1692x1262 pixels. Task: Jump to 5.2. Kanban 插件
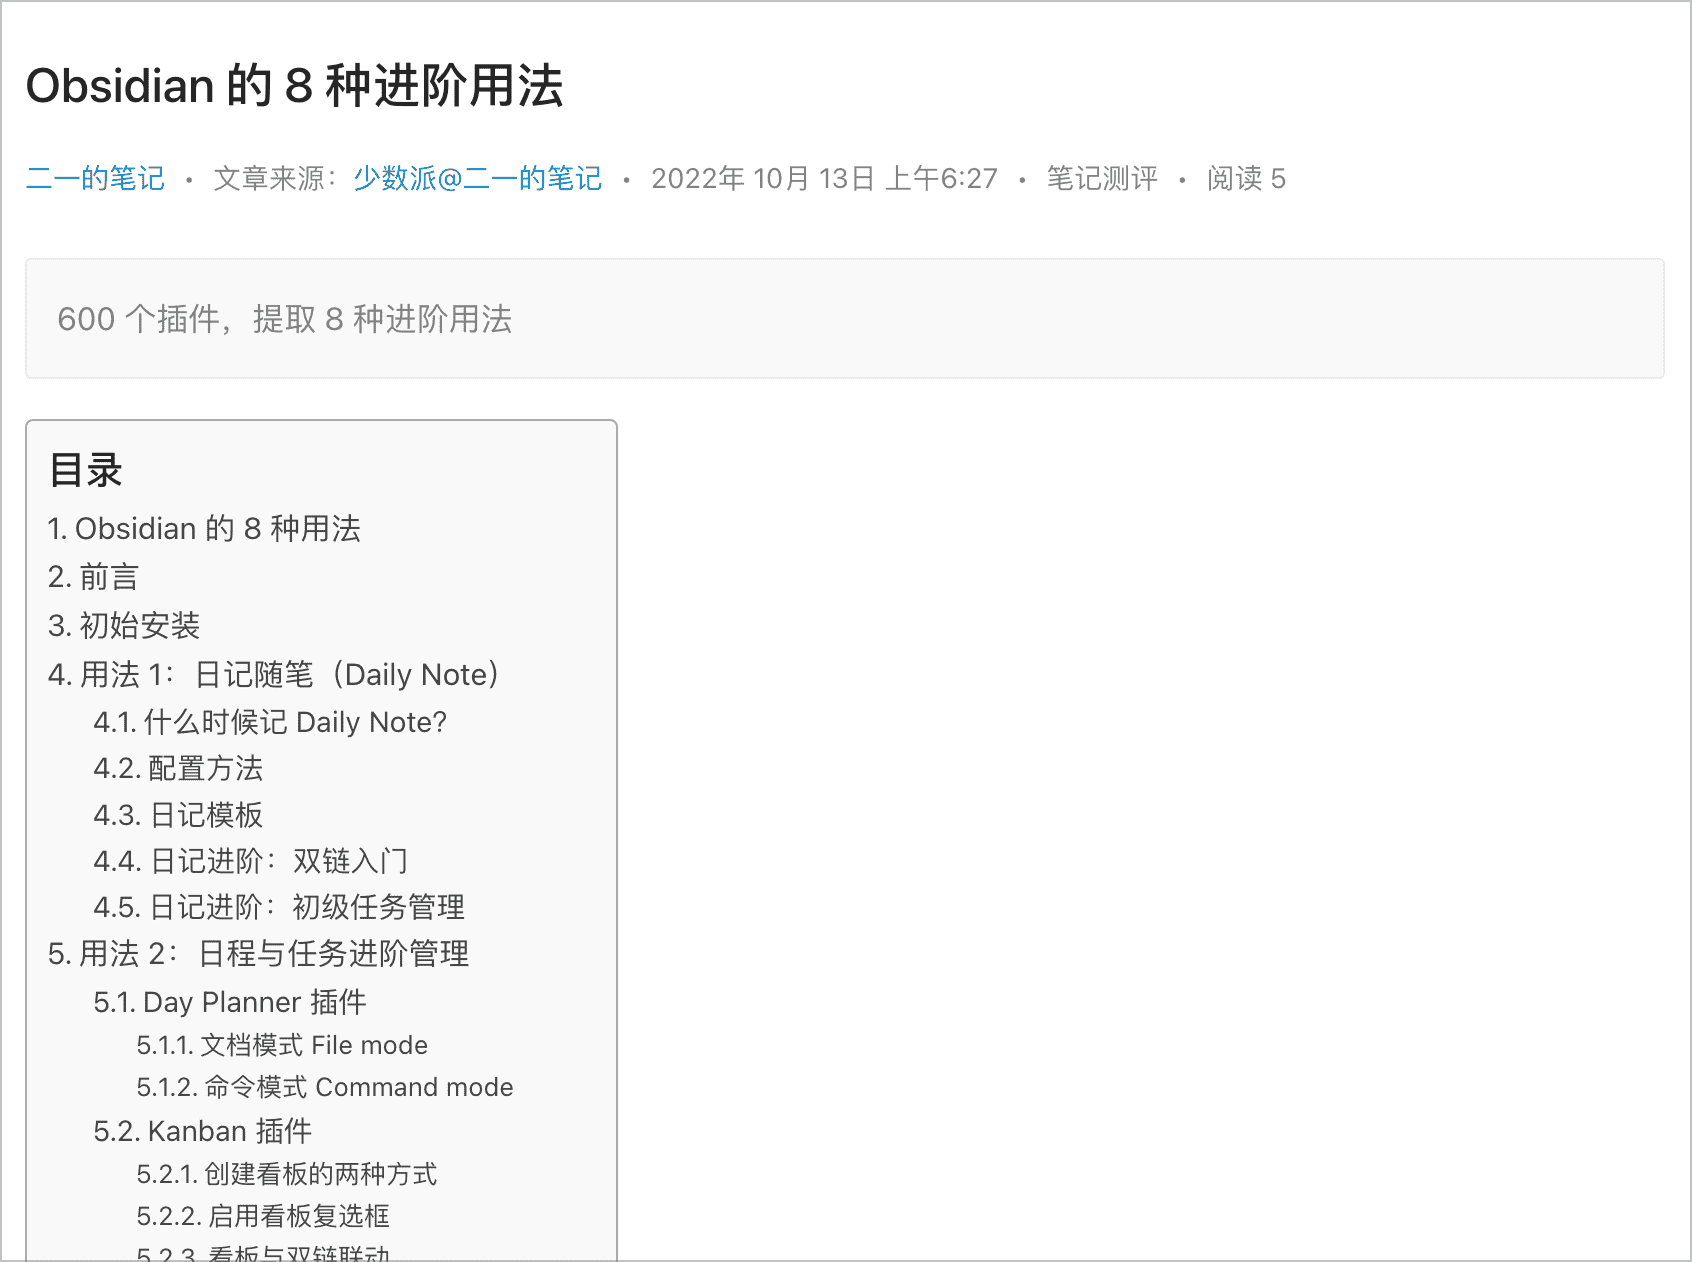click(203, 1131)
